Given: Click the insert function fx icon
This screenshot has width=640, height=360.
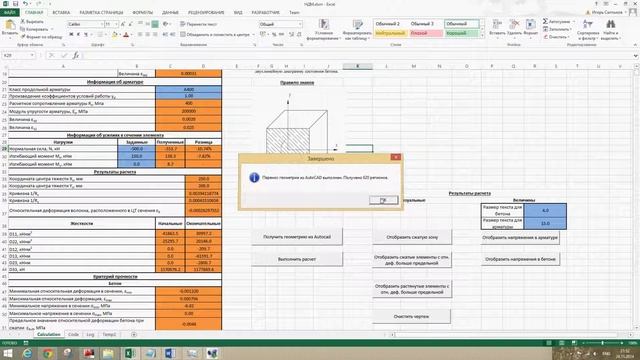Looking at the screenshot, I should (x=76, y=55).
